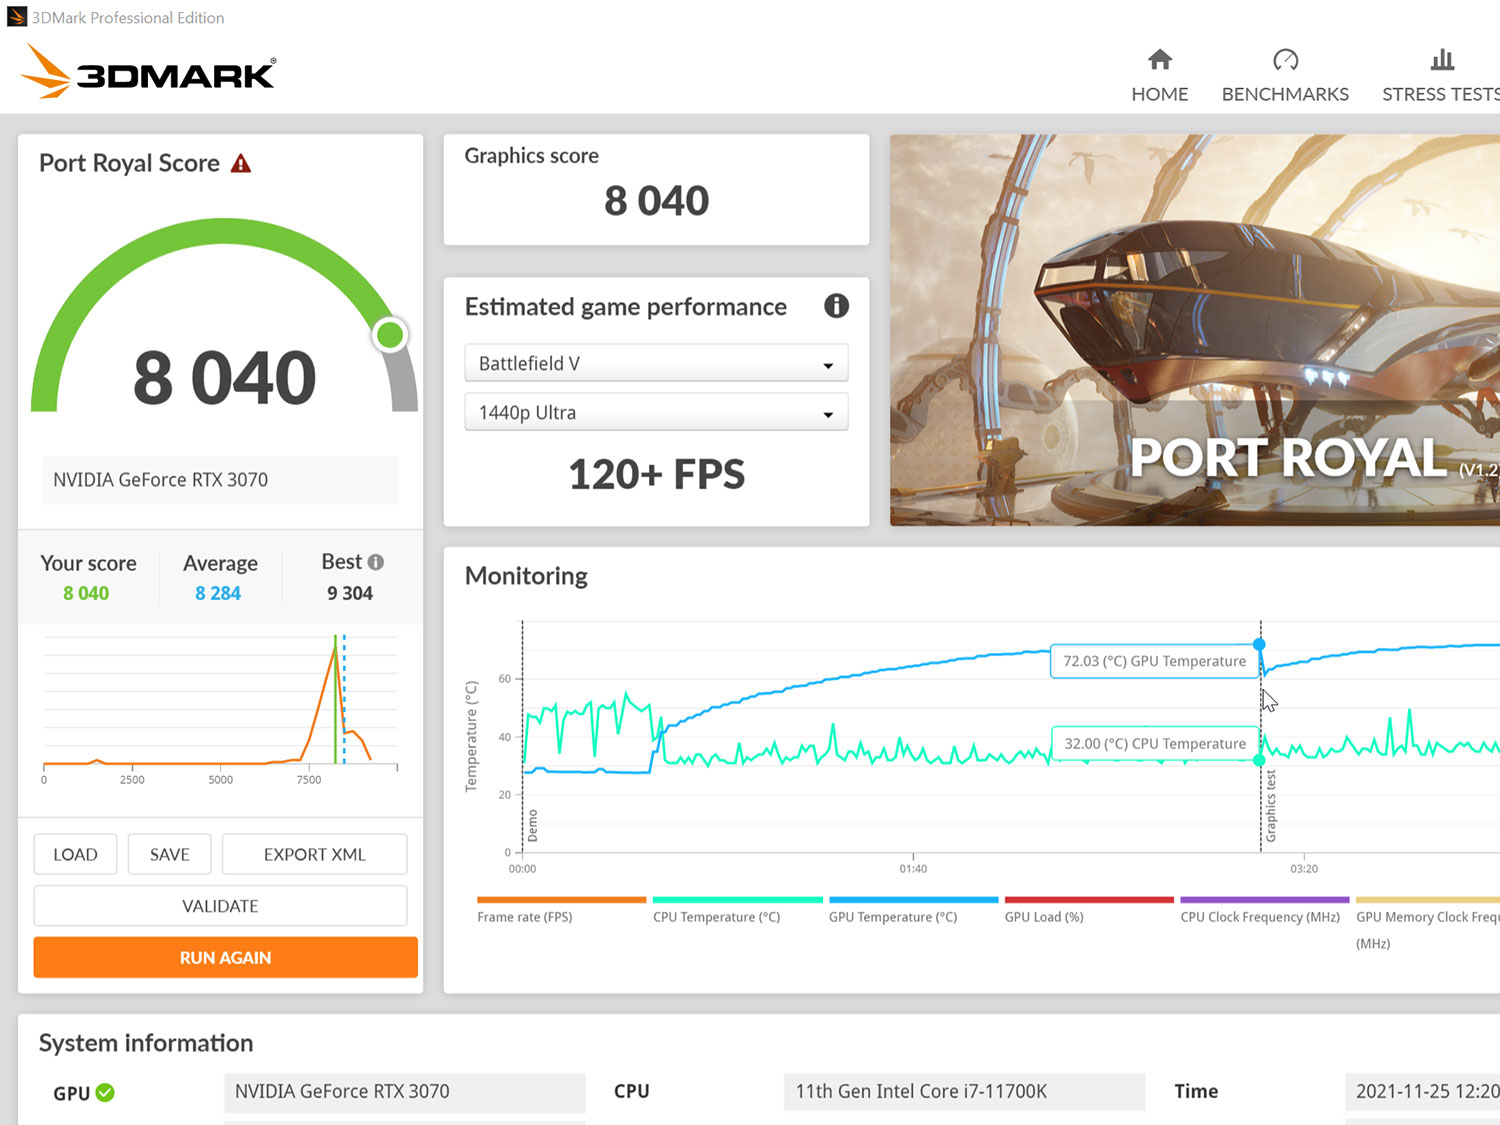This screenshot has height=1125, width=1500.
Task: Switch to the STRESS TESTS tab
Action: coord(1441,94)
